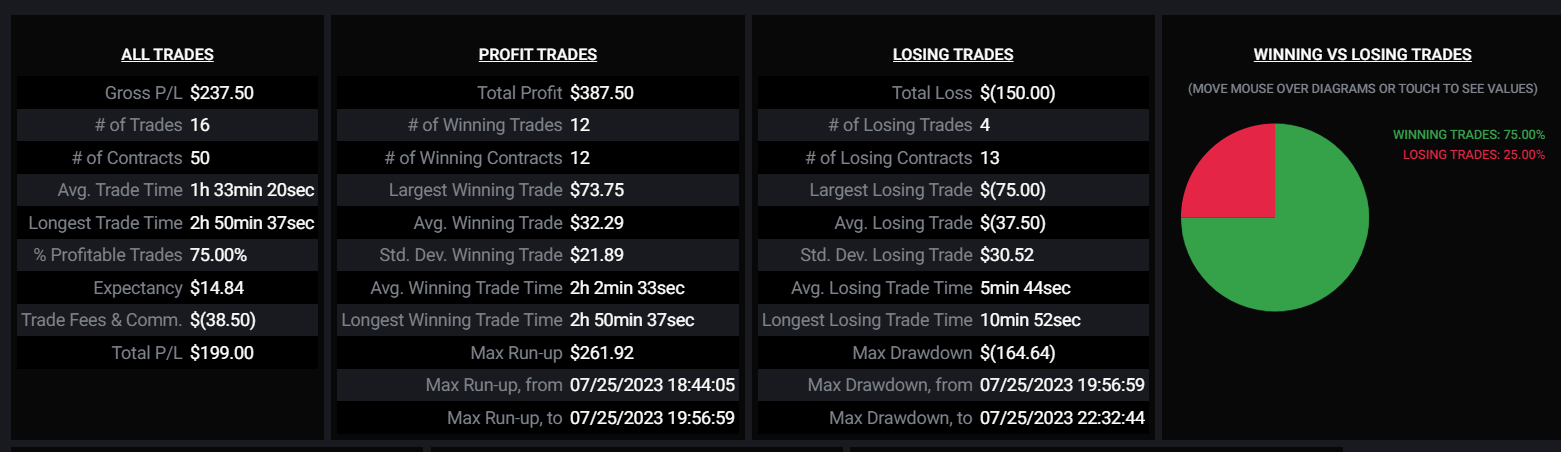Select the PROFIT TRADES heading

(538, 55)
